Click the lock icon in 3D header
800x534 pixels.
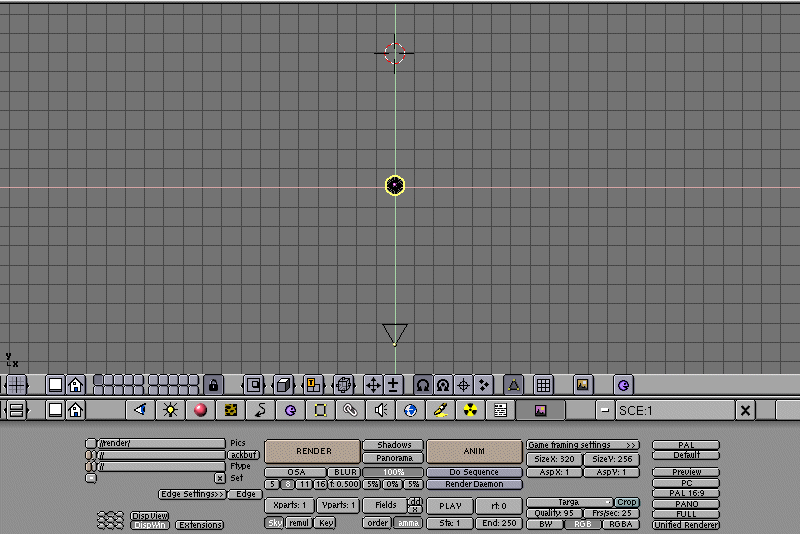(213, 384)
